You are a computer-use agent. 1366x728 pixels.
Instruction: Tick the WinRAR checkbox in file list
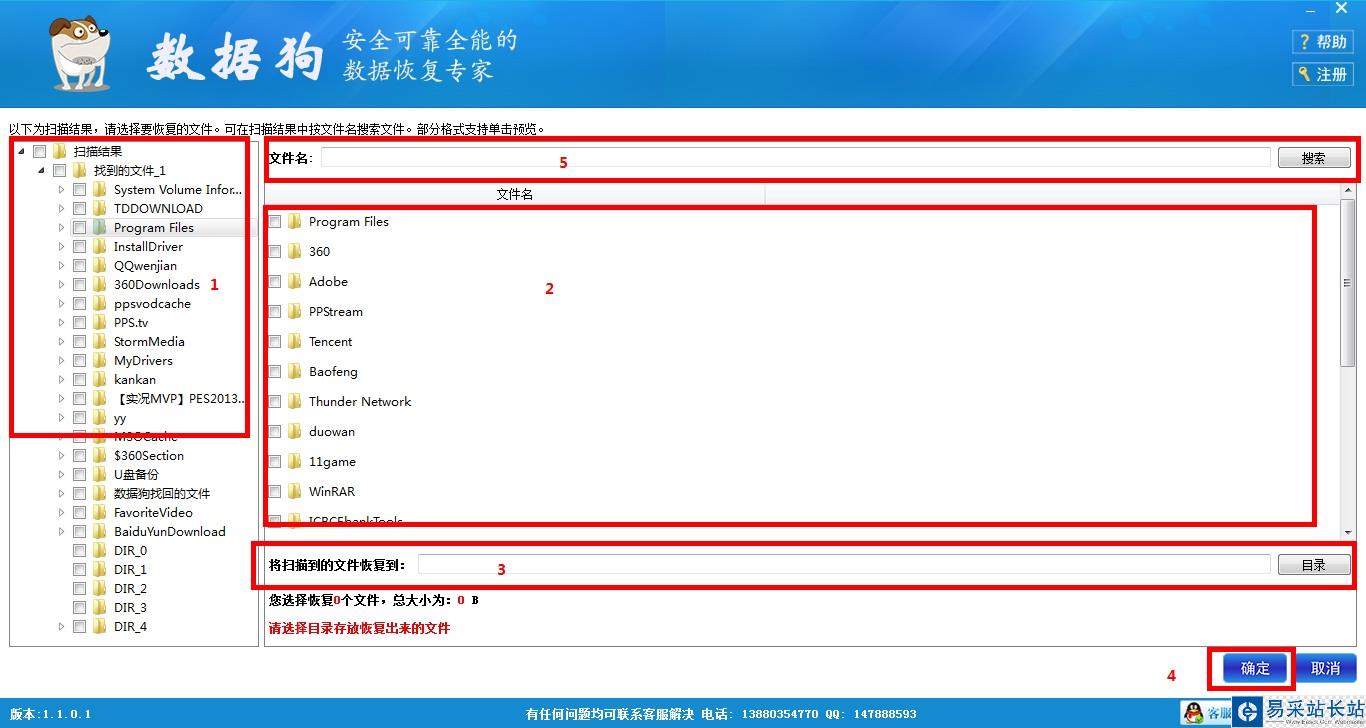click(275, 492)
